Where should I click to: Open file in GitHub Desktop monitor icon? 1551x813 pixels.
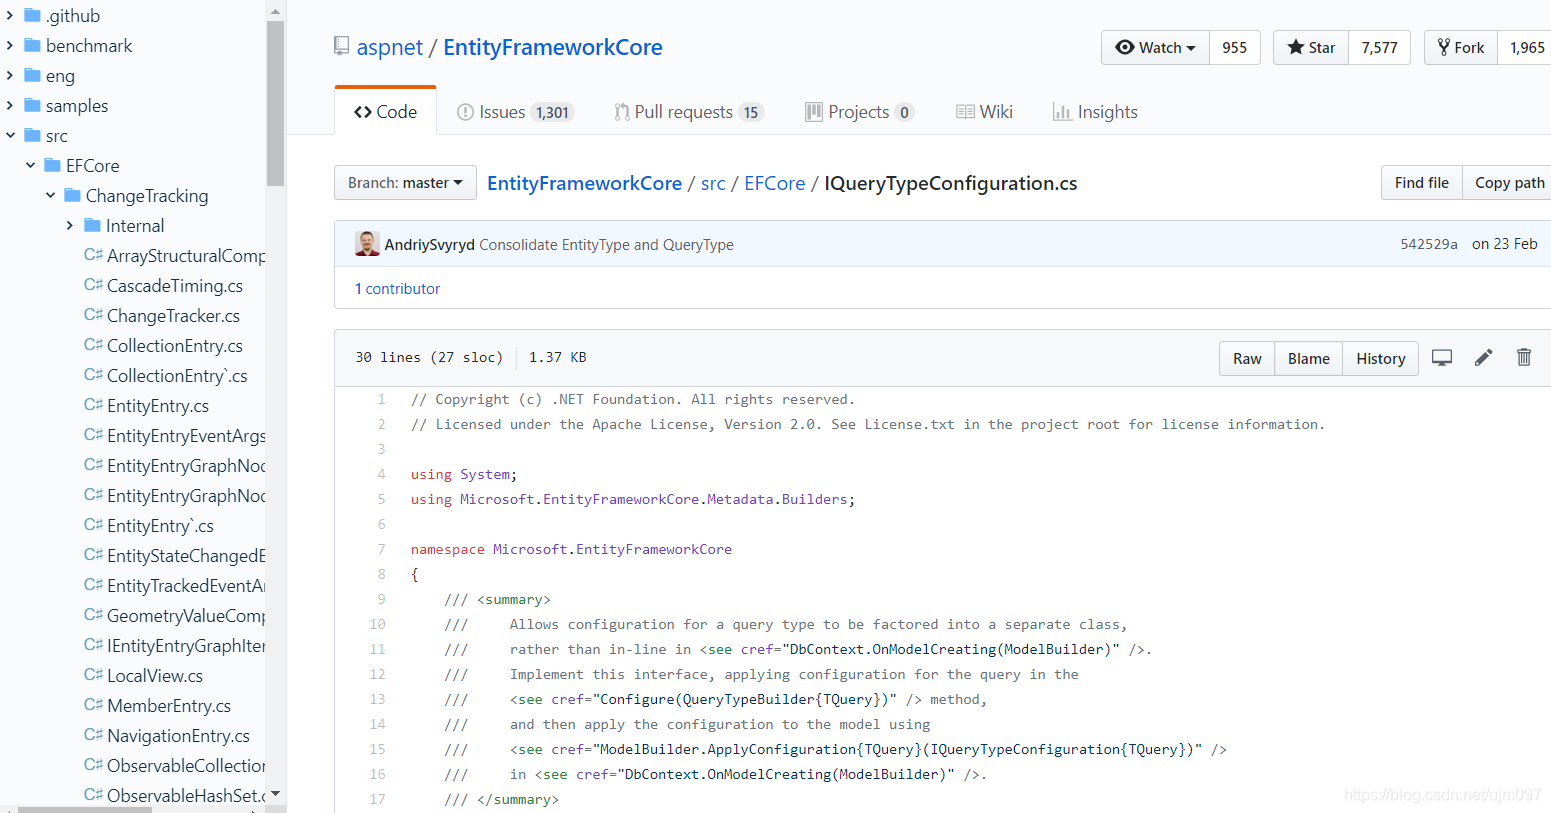(x=1442, y=357)
